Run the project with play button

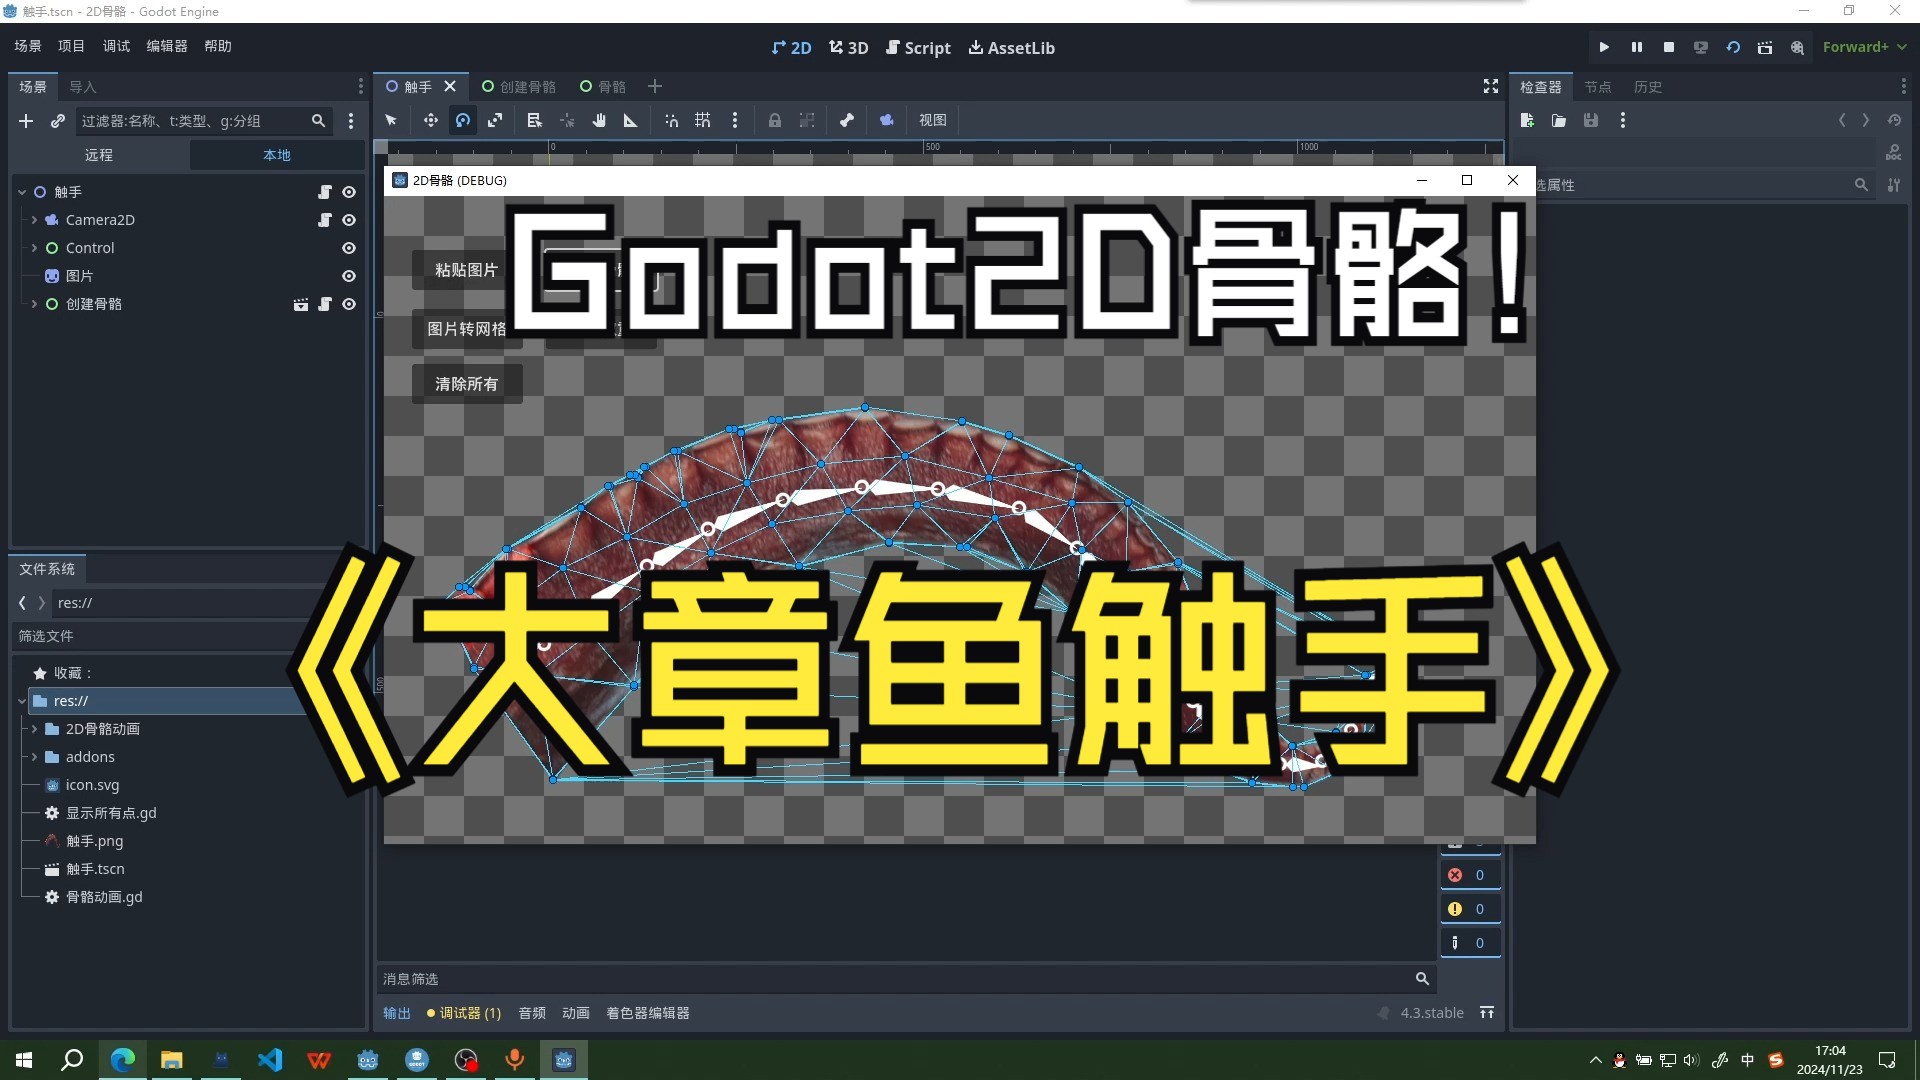click(1604, 47)
